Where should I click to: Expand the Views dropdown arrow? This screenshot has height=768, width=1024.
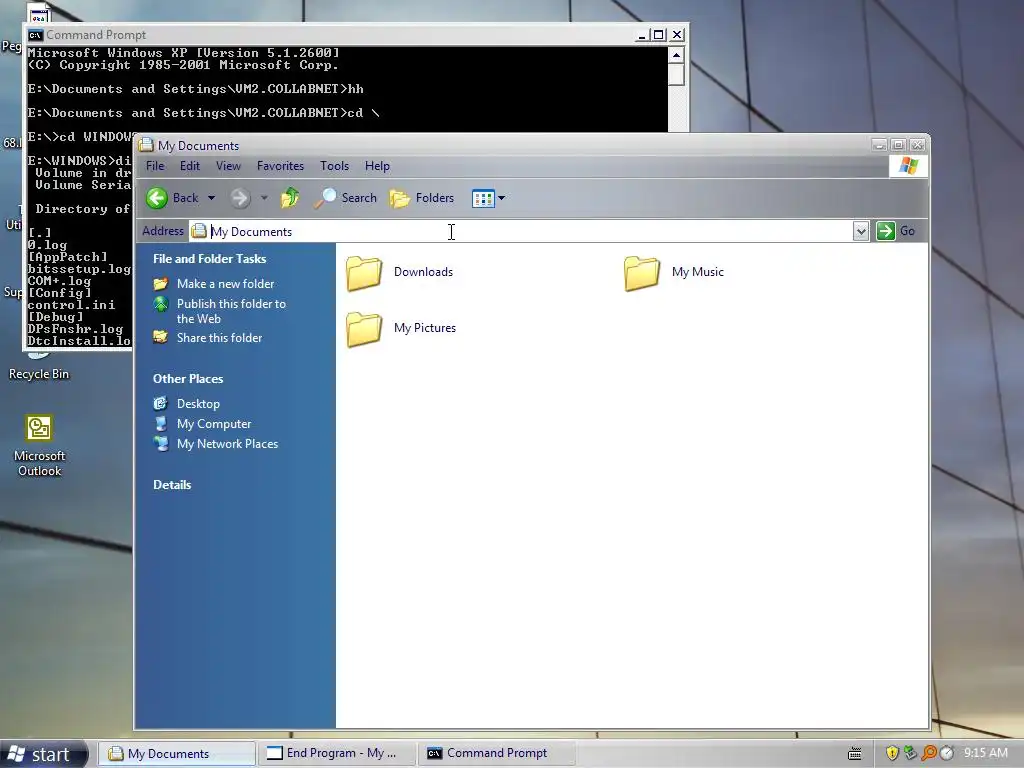click(502, 198)
